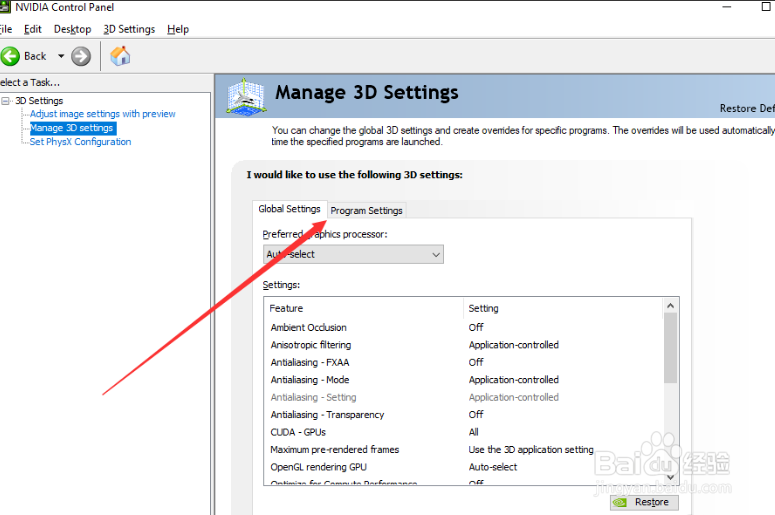The image size is (775, 515).
Task: Open the Desktop menu
Action: [x=72, y=29]
